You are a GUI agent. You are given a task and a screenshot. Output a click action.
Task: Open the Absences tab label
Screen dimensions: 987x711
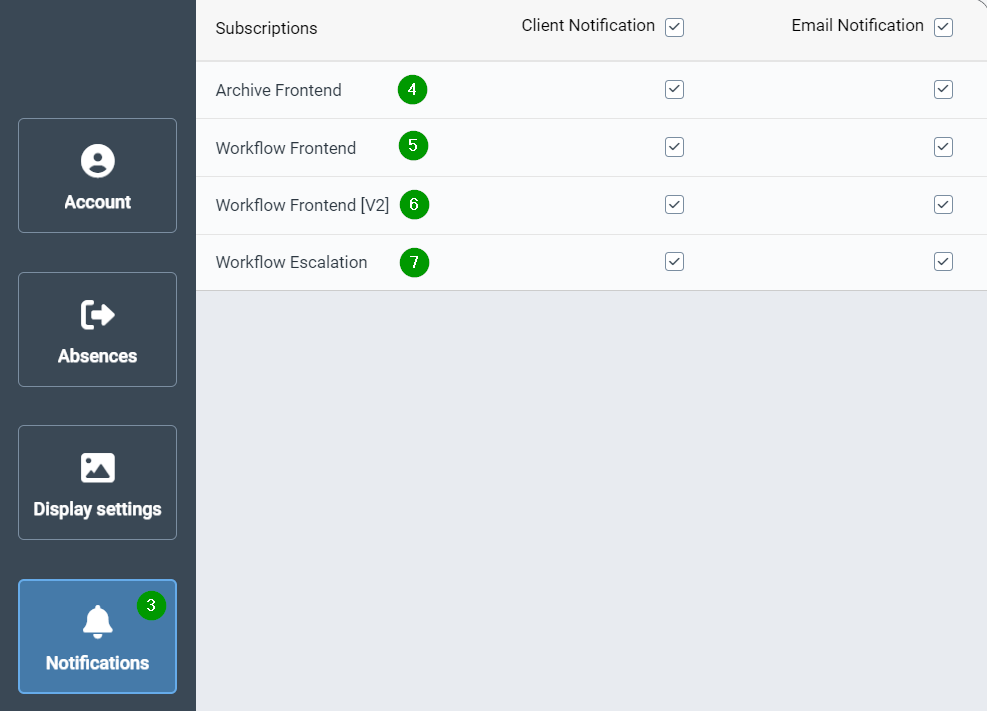click(97, 356)
